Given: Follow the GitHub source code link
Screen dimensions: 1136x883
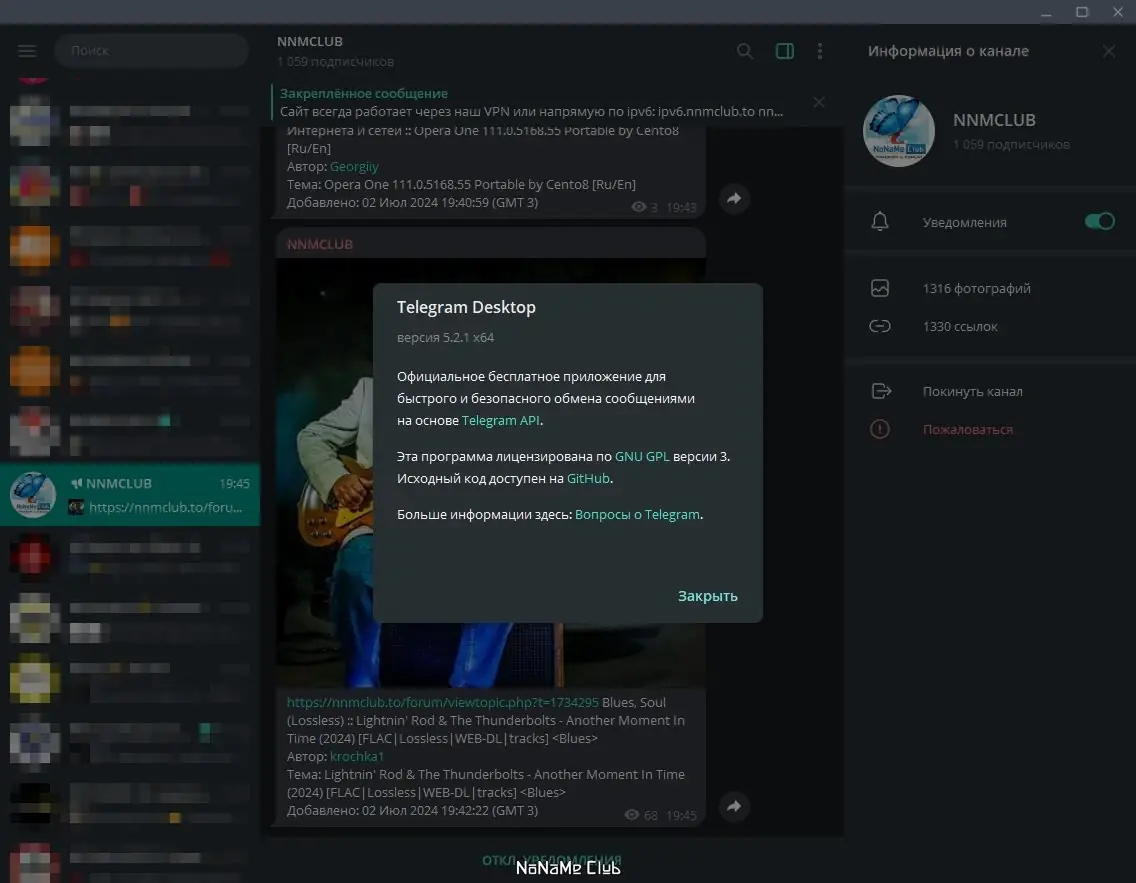Looking at the screenshot, I should click(x=588, y=478).
